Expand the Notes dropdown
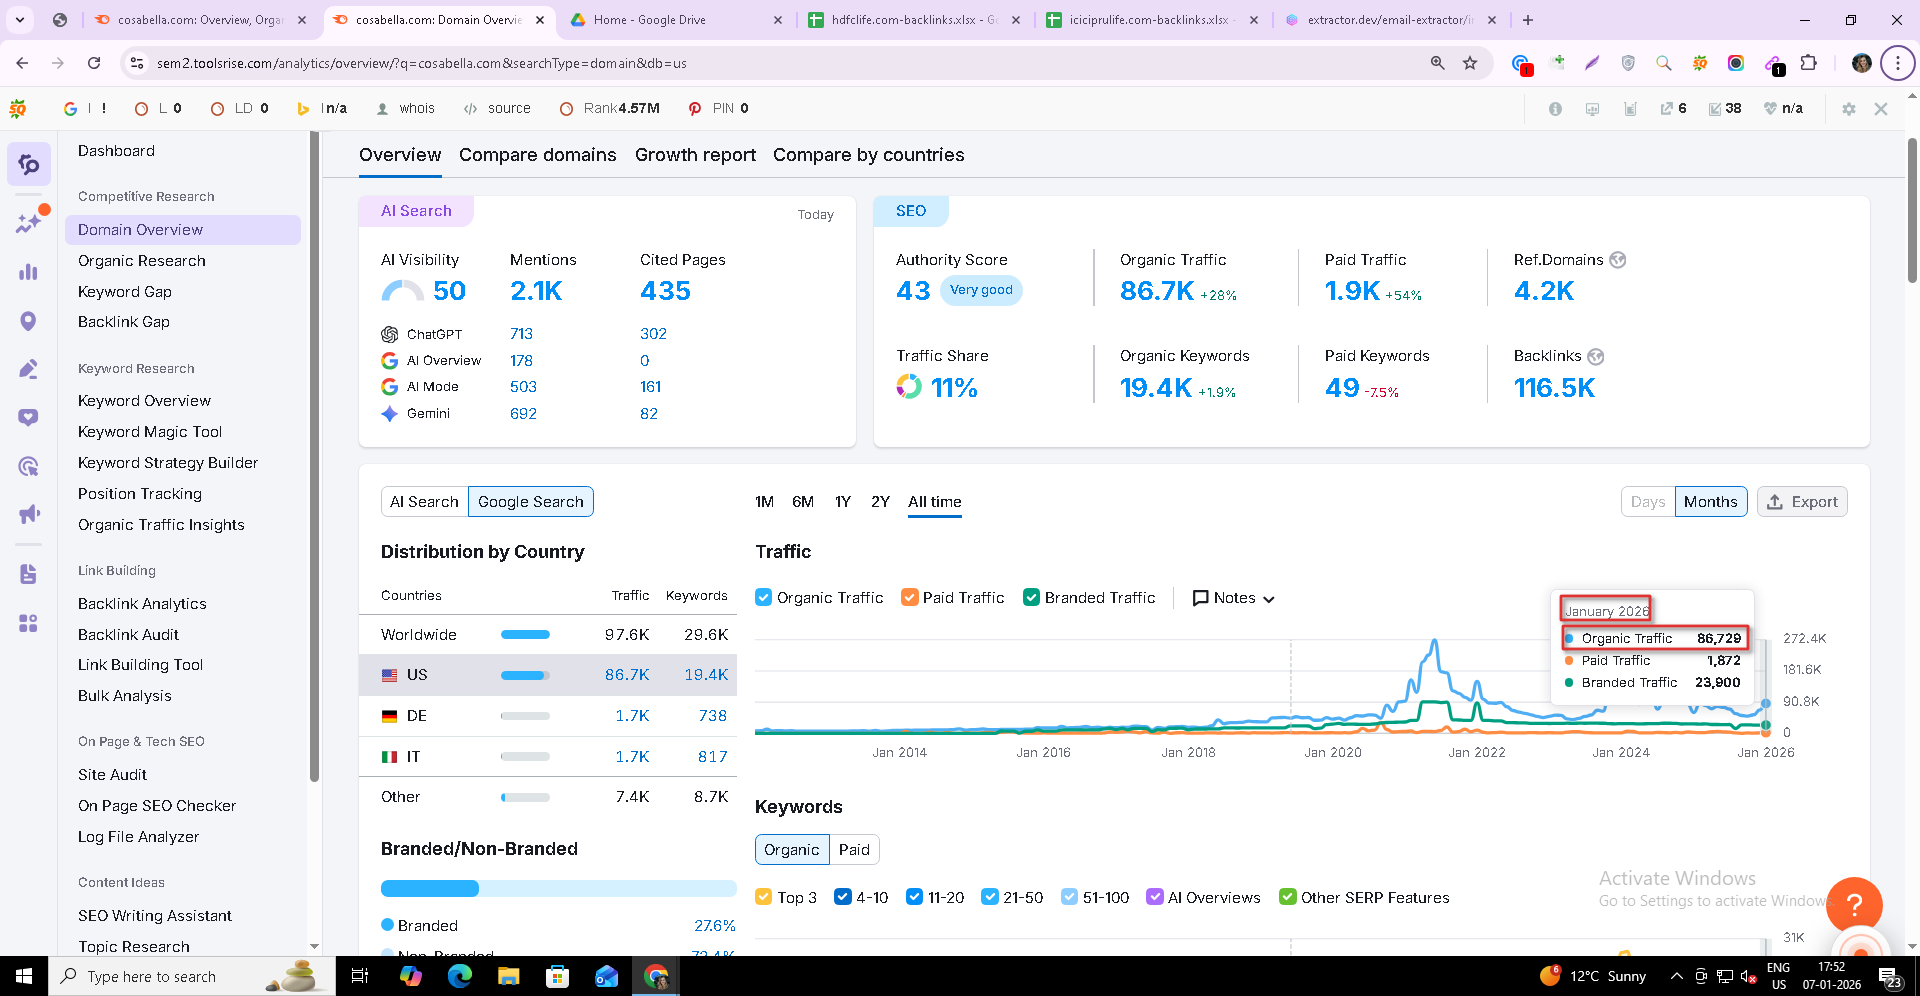 pyautogui.click(x=1234, y=598)
